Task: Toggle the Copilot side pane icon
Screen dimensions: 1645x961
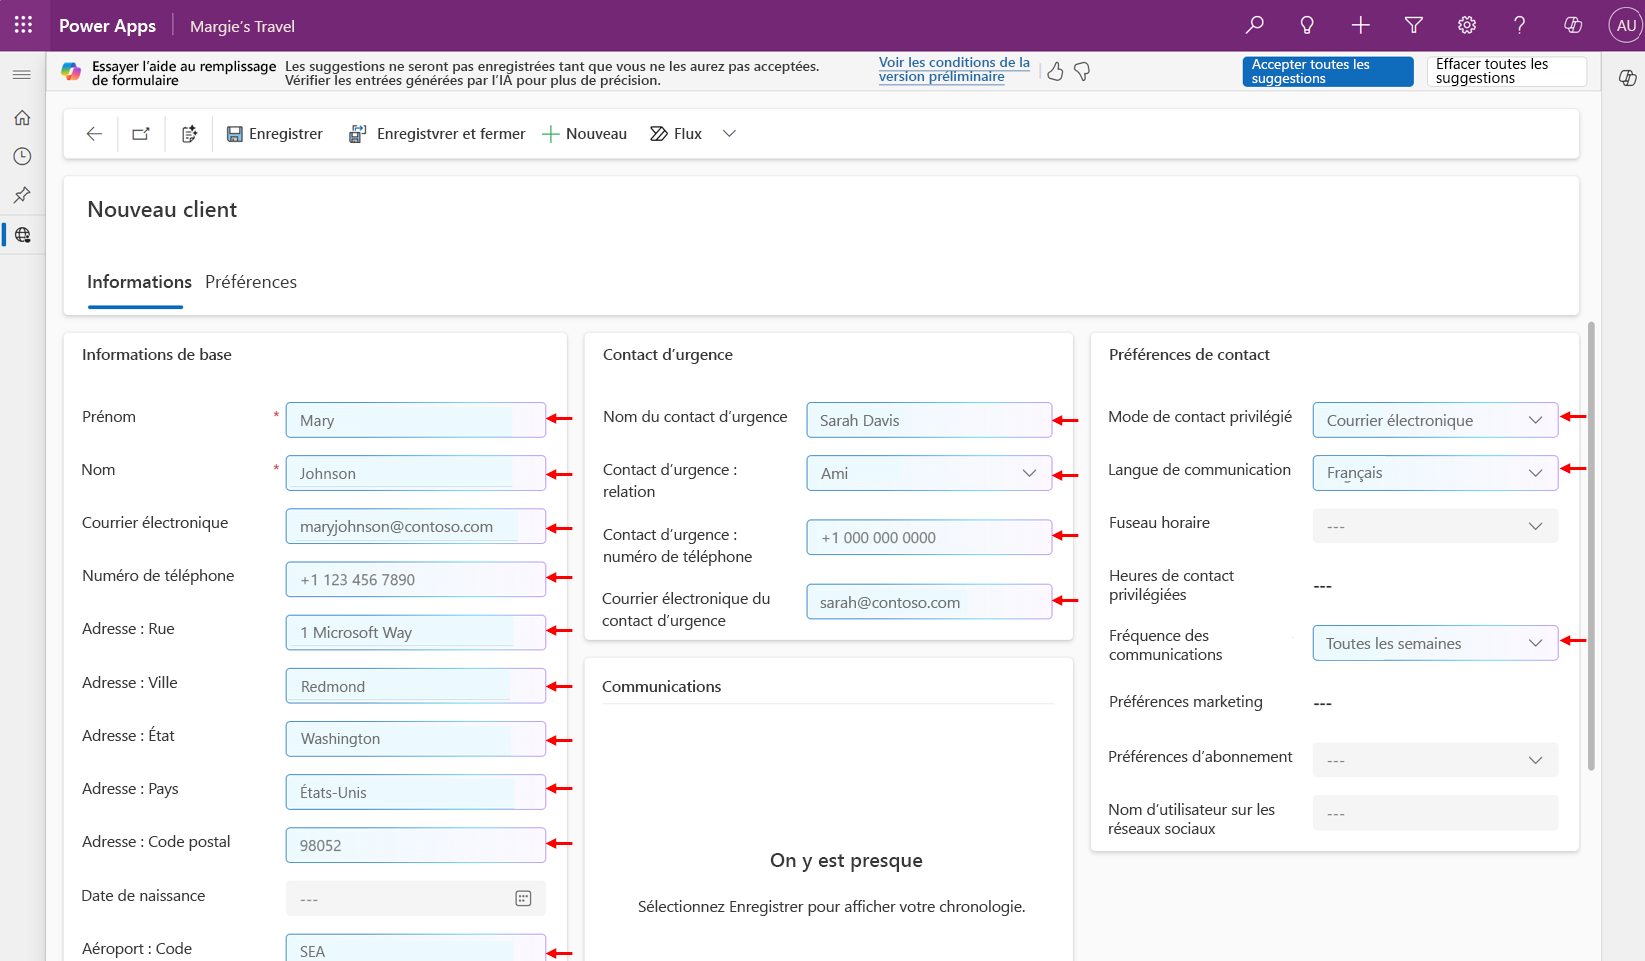Action: [1627, 78]
